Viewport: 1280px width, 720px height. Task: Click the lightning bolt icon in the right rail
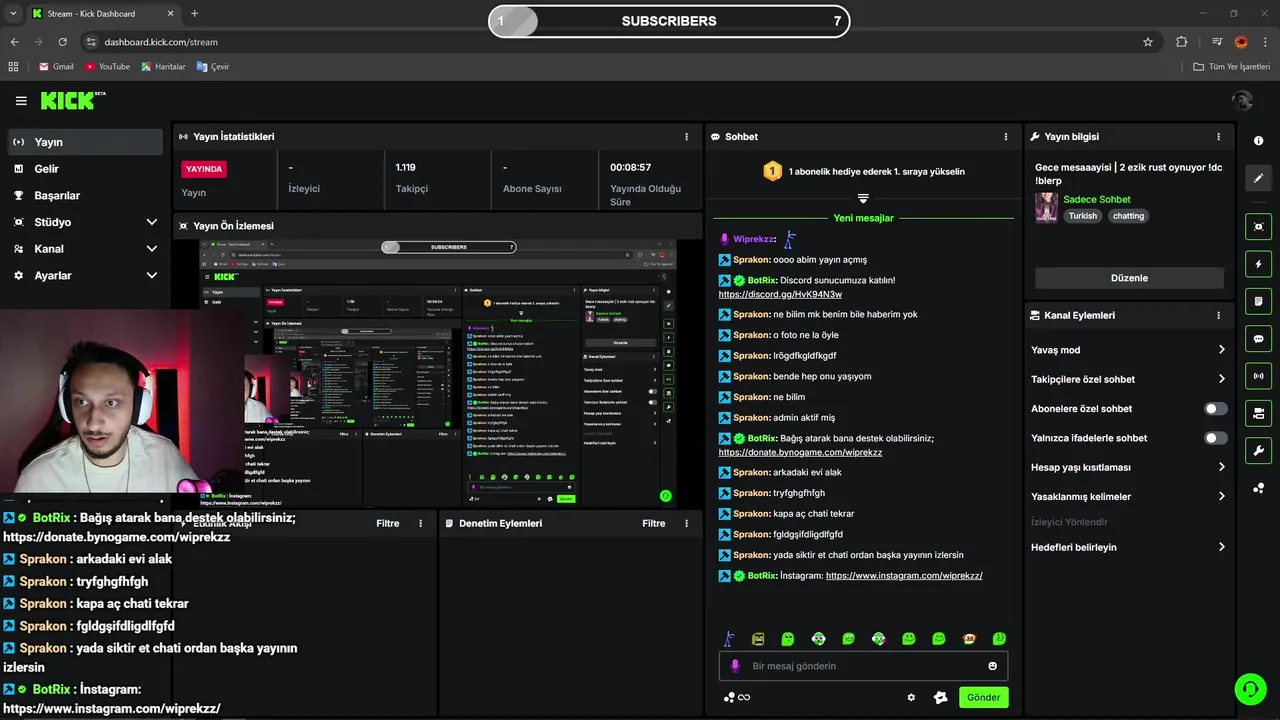click(x=1258, y=264)
